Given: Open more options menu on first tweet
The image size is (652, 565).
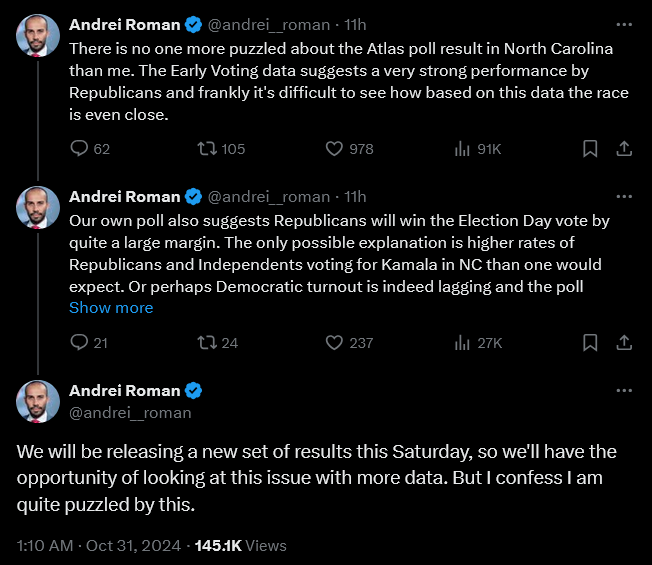Looking at the screenshot, I should pyautogui.click(x=624, y=23).
